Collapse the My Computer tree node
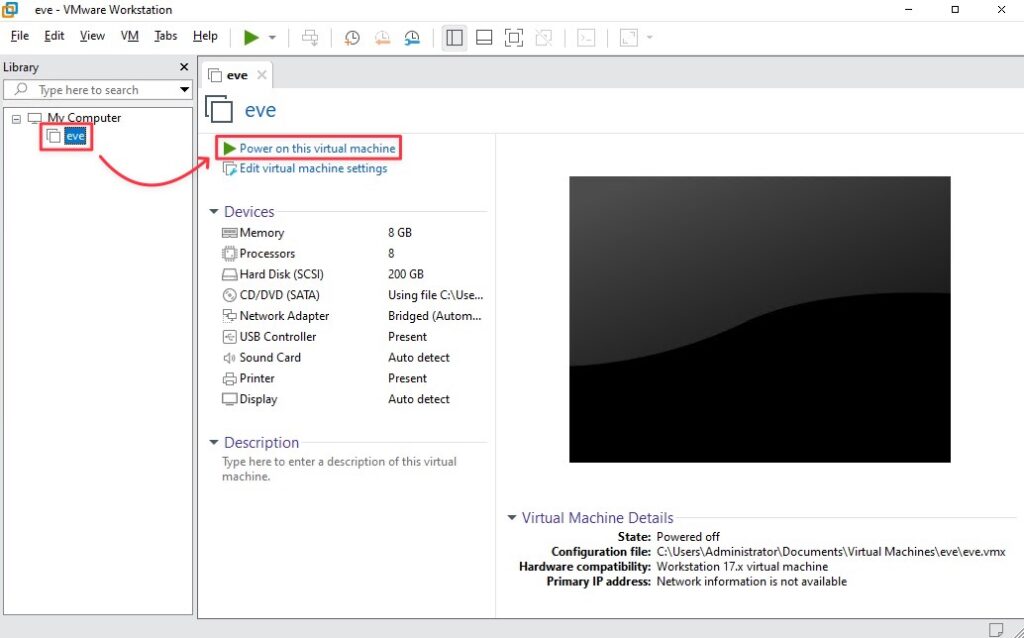Screen dimensions: 1024x638 [16, 119]
